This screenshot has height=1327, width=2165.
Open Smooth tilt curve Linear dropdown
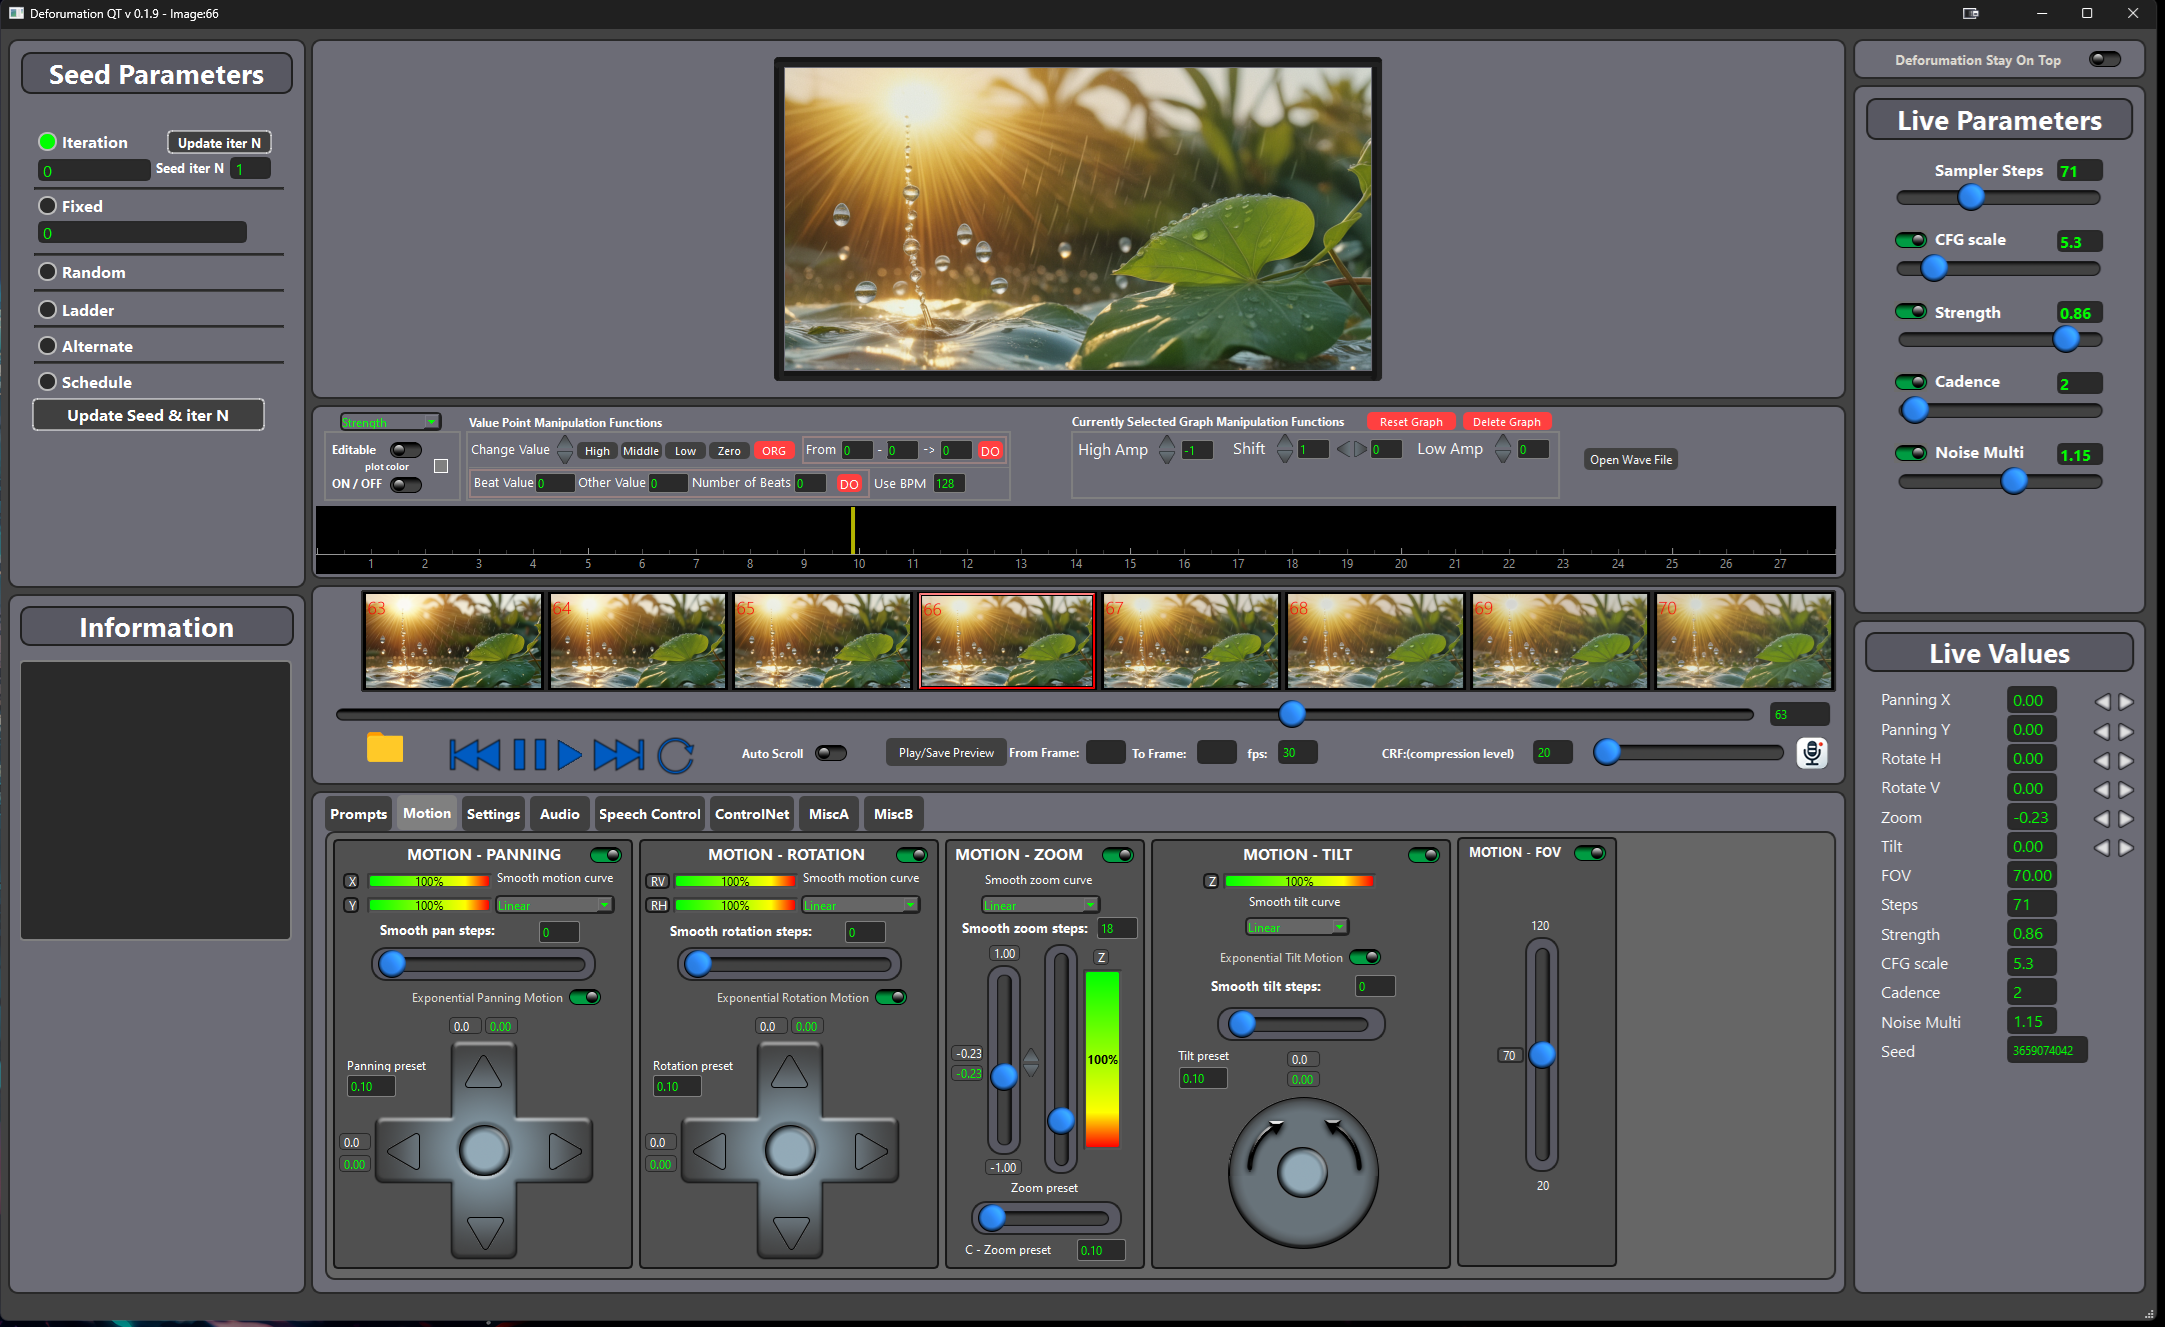tap(1297, 927)
